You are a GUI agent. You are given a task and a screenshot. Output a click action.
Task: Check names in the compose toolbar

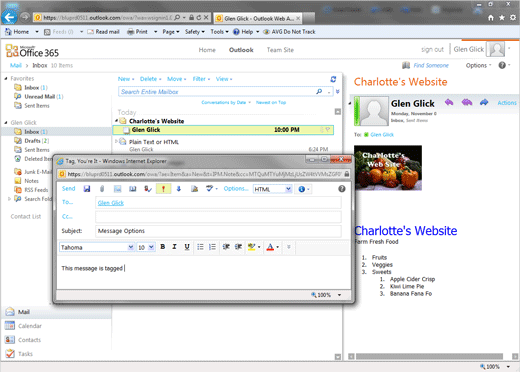coord(148,189)
